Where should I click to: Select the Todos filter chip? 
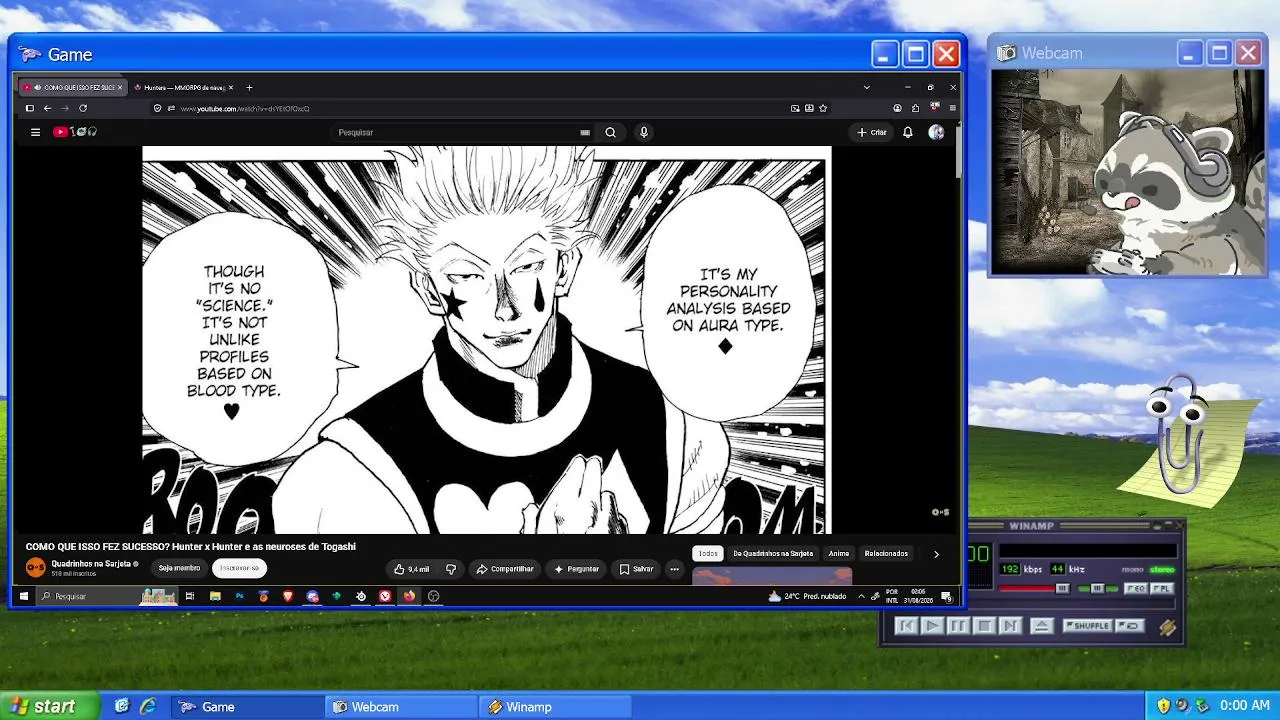point(708,554)
